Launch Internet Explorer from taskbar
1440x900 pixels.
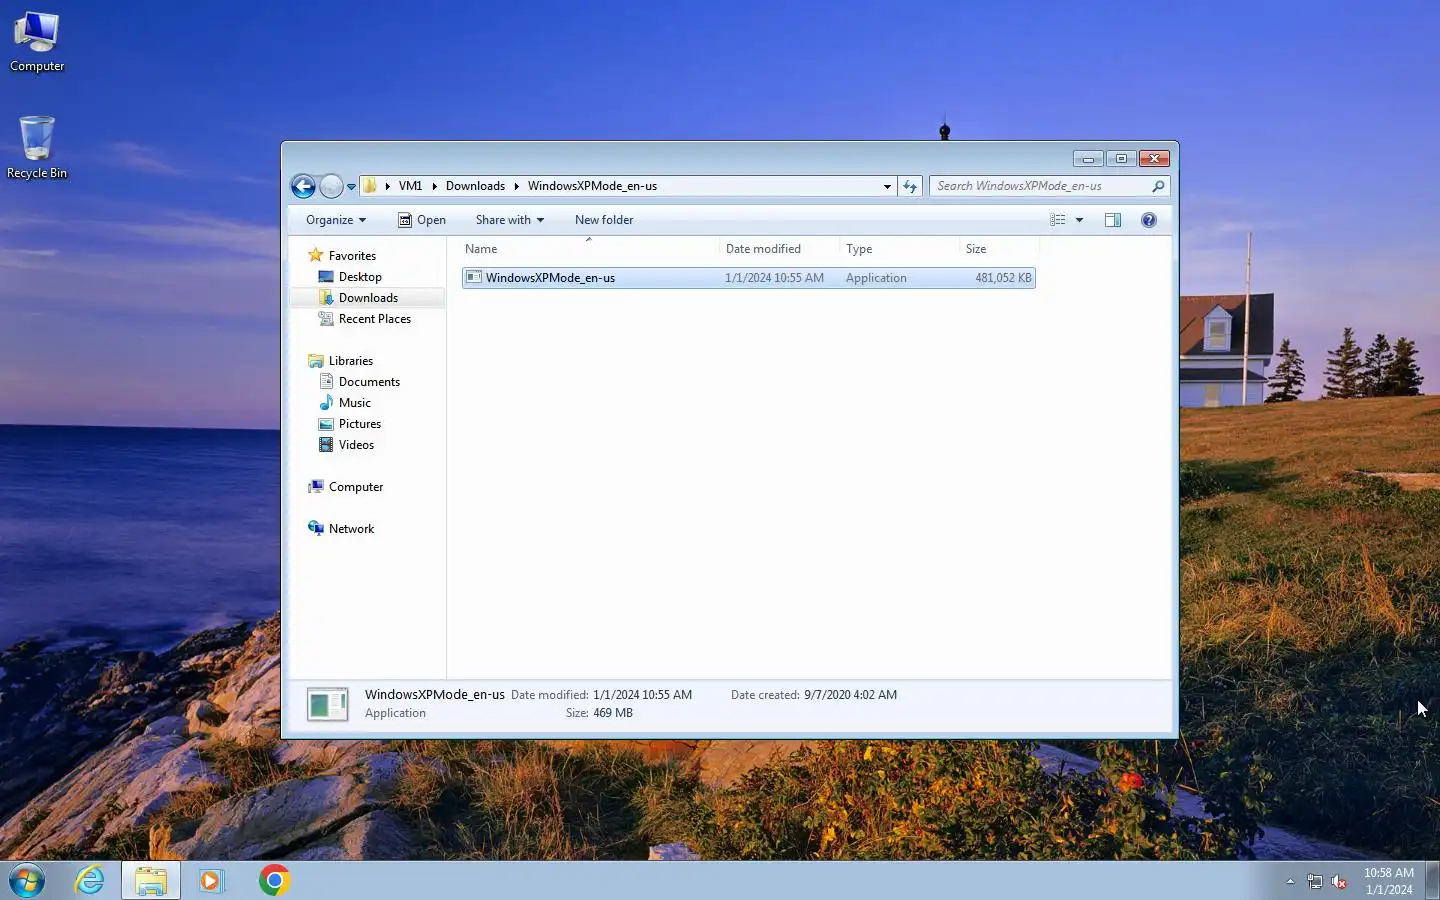(90, 881)
